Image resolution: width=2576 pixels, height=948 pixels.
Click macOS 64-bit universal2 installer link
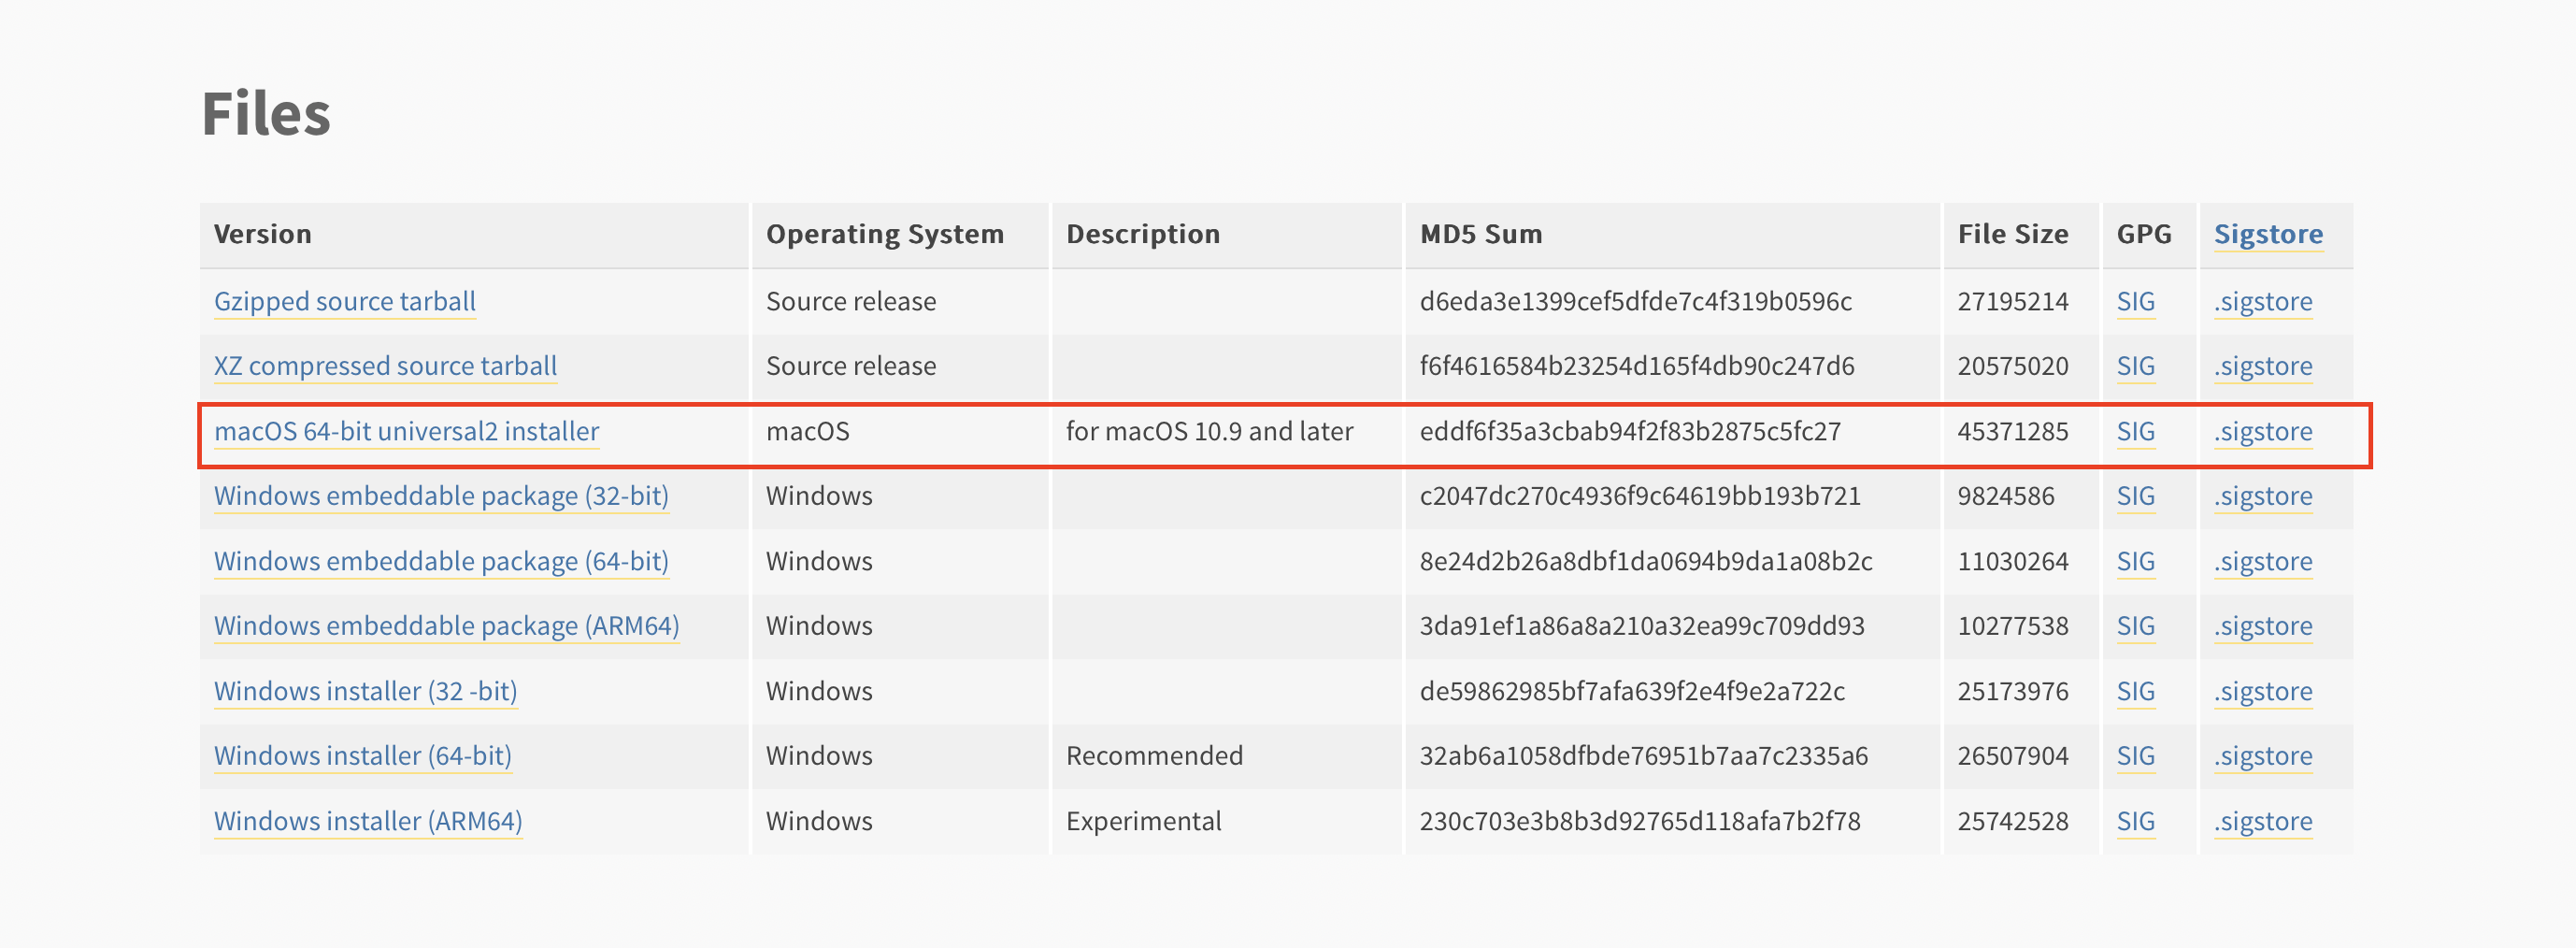407,432
